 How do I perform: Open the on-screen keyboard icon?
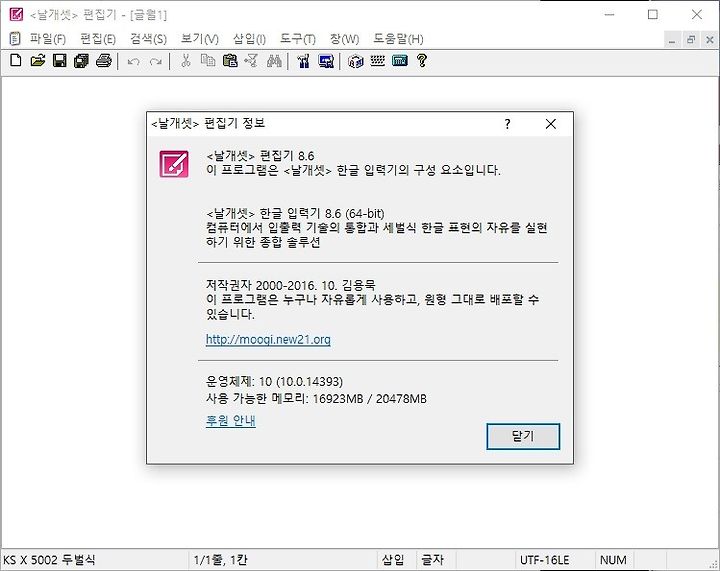point(377,61)
